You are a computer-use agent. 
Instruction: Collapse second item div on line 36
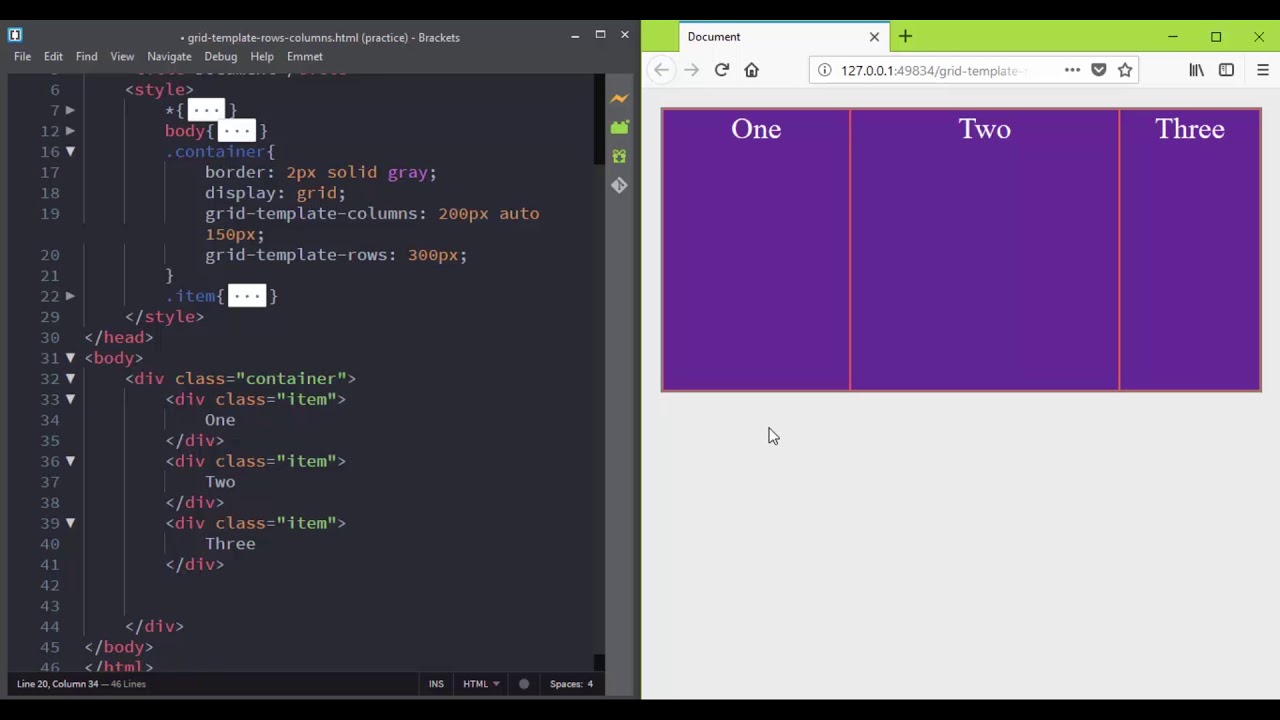70,461
